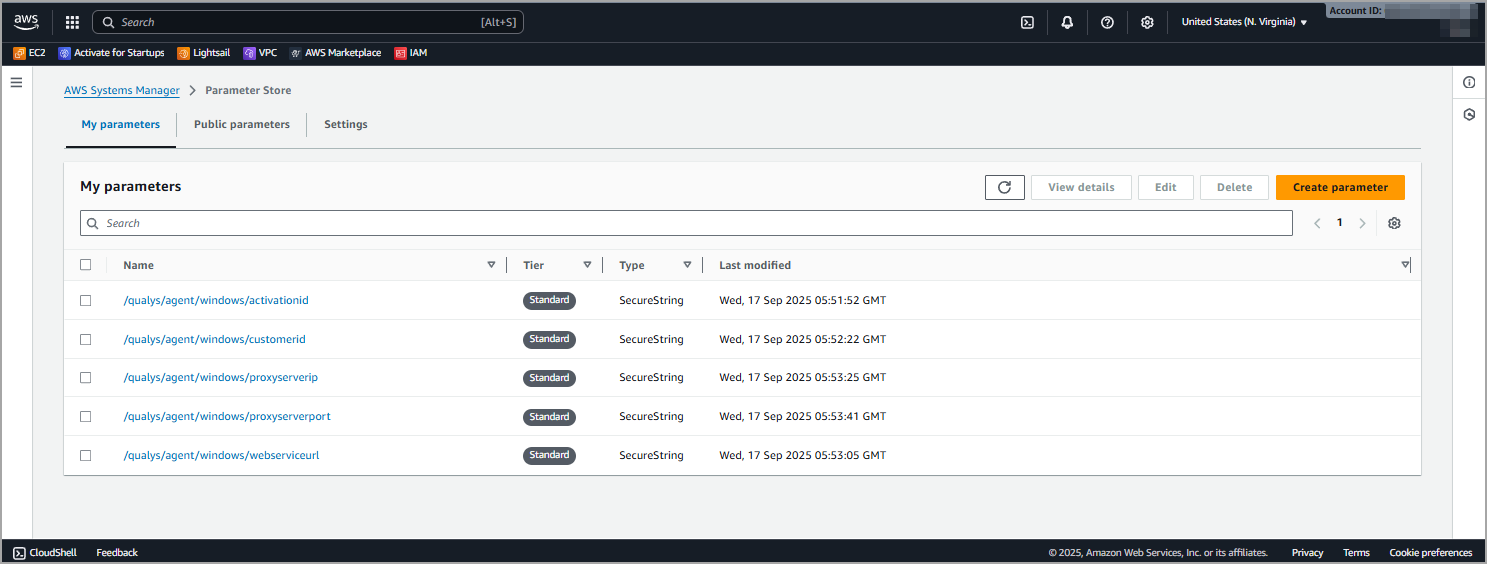Viewport: 1487px width, 564px height.
Task: Open the info panel icon on right
Action: [1469, 82]
